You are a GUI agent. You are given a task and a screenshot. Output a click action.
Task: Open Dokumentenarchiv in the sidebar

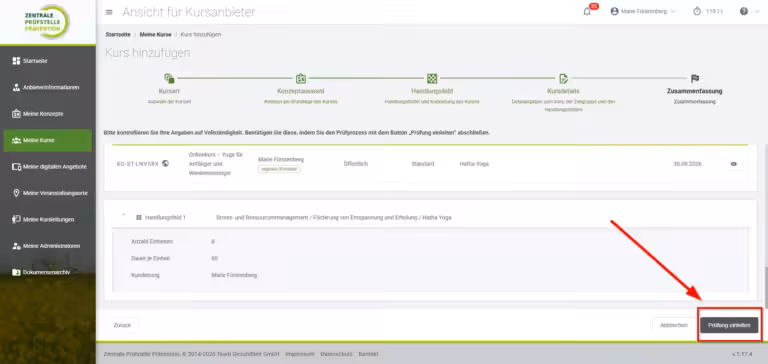pyautogui.click(x=48, y=272)
